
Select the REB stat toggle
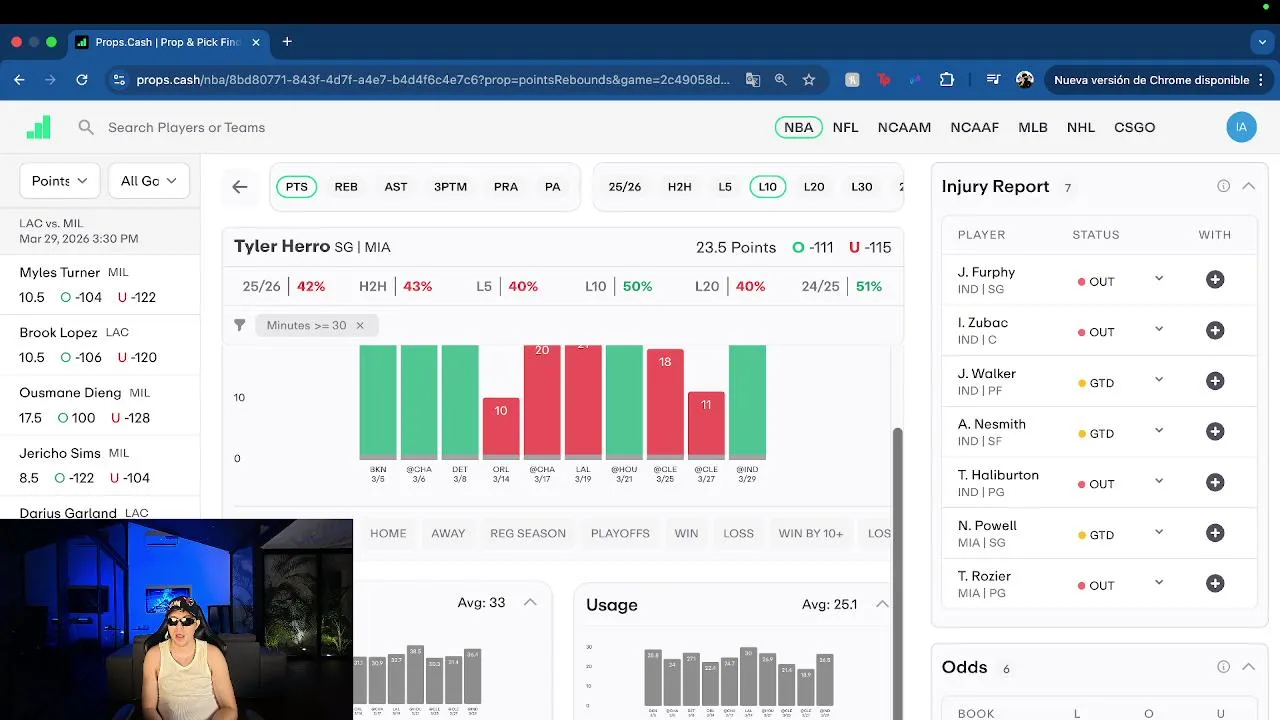click(x=346, y=187)
